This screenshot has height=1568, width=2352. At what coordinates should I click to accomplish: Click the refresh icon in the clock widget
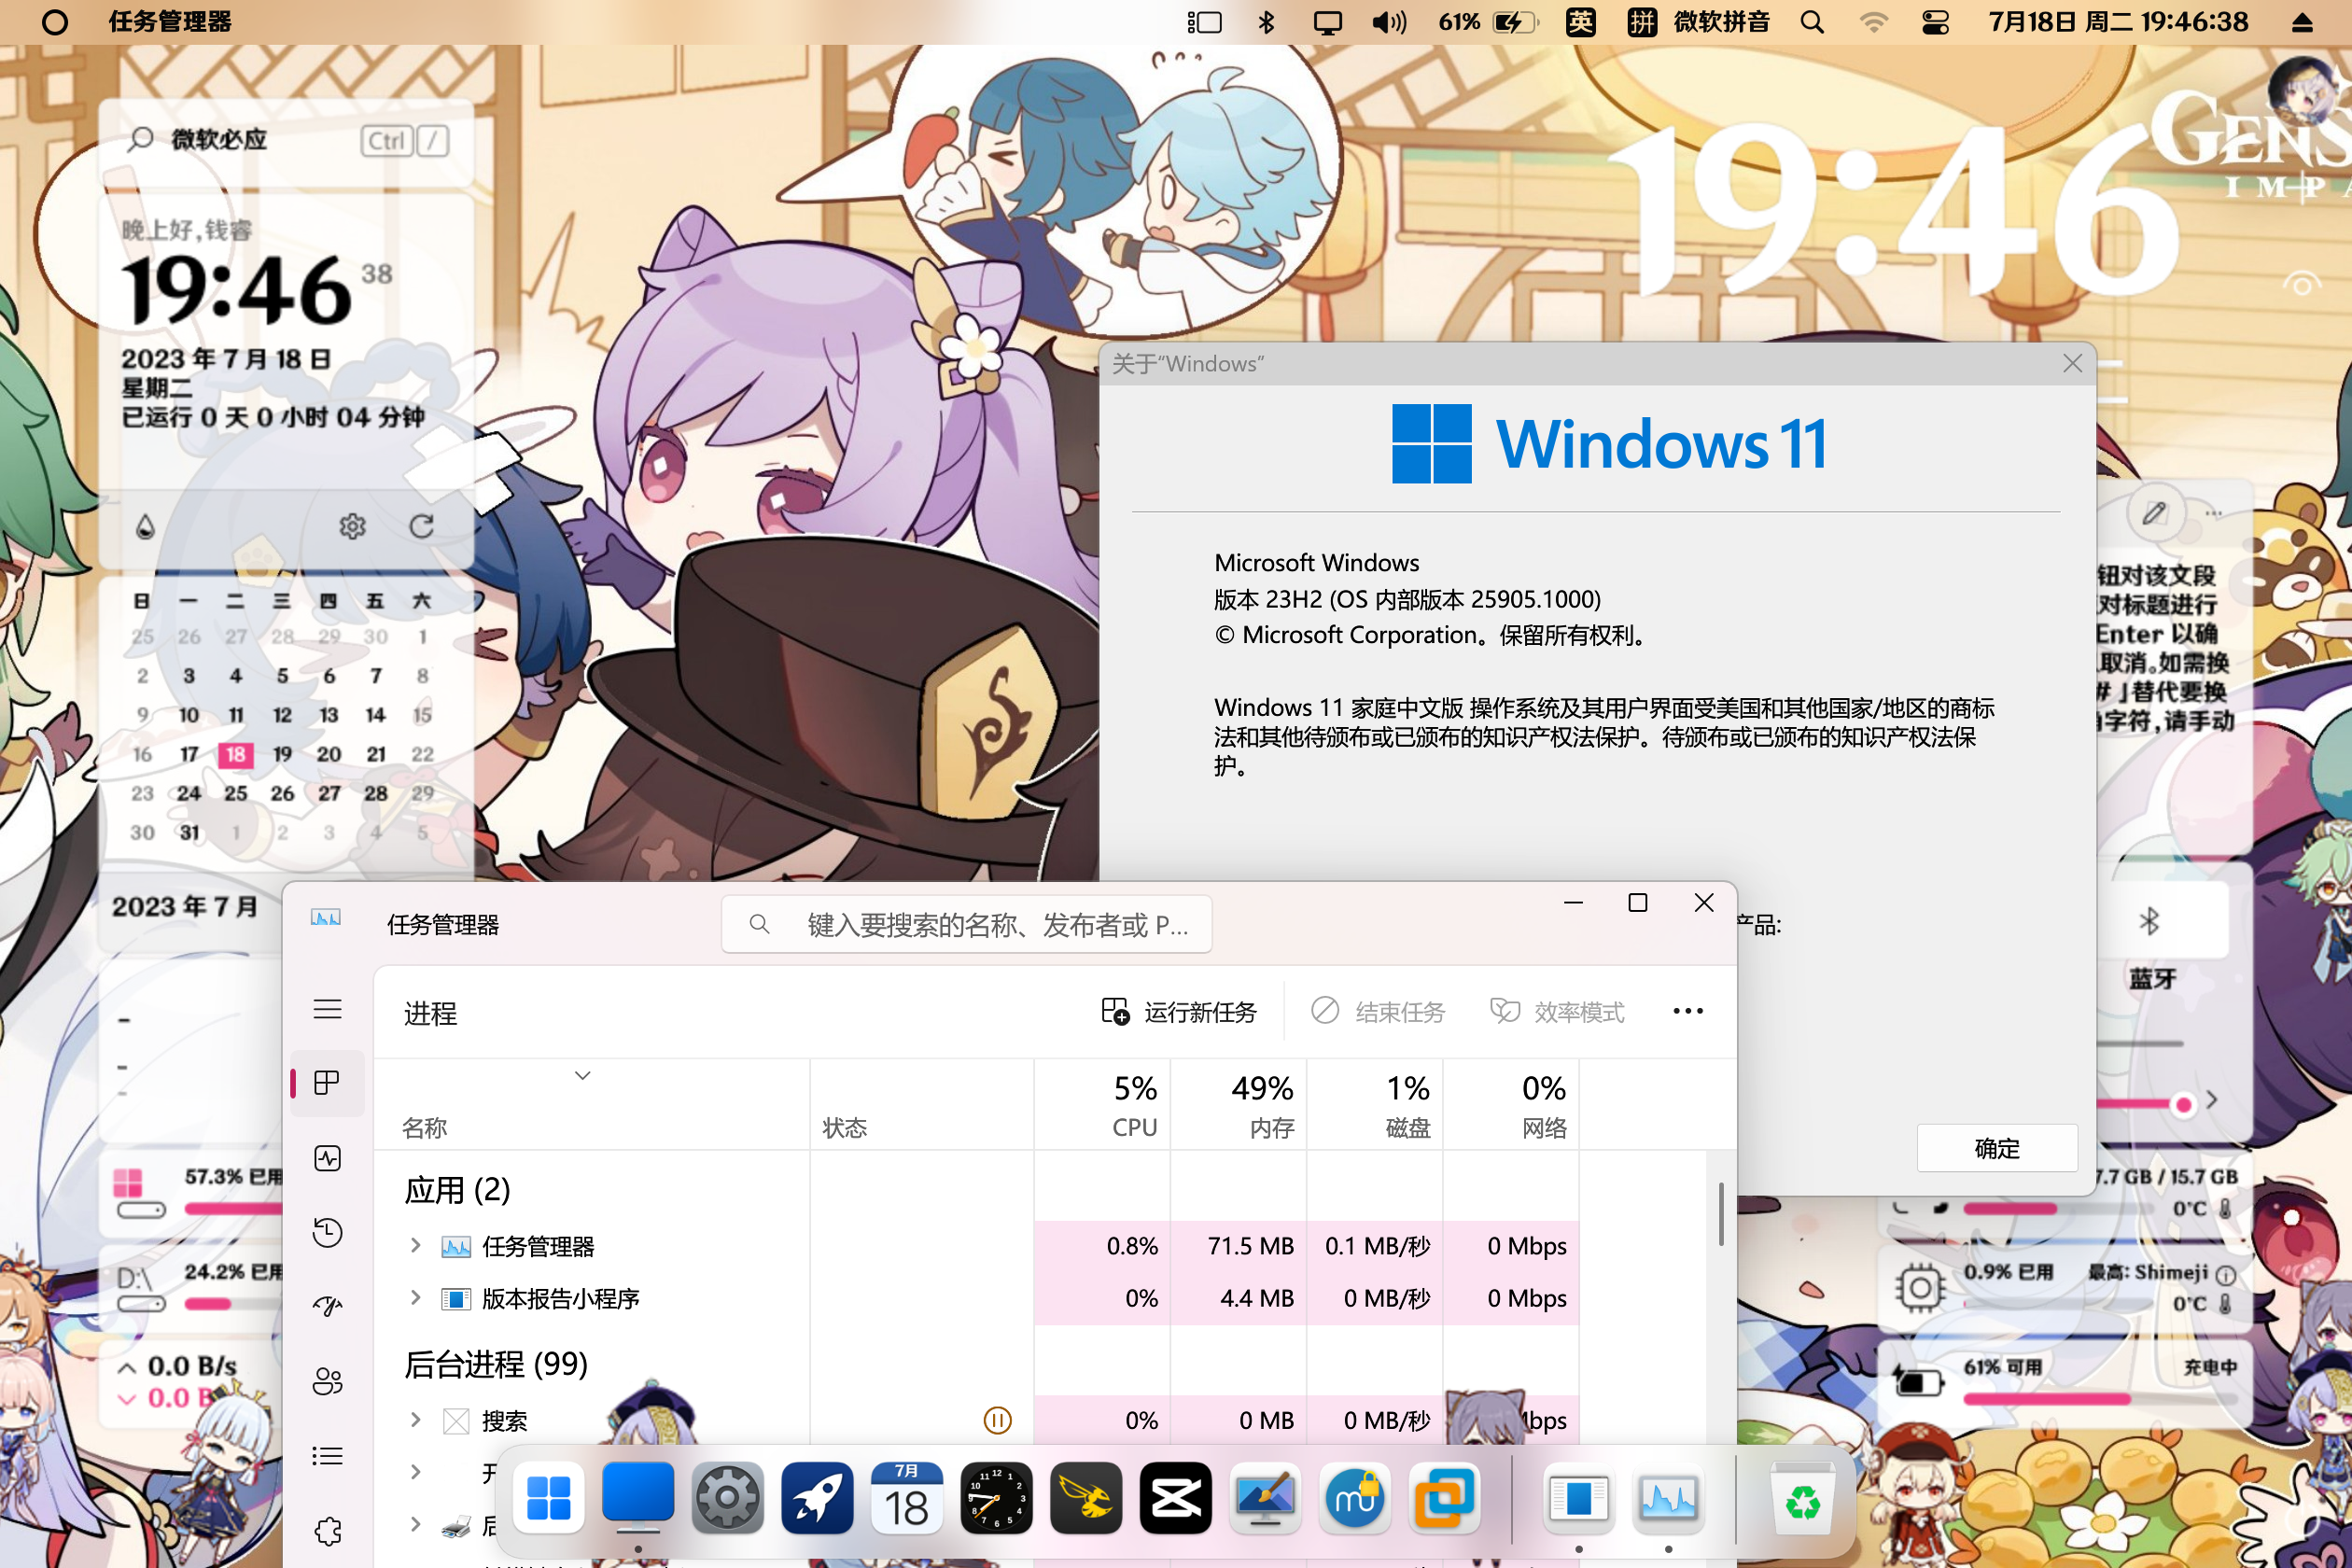(422, 526)
